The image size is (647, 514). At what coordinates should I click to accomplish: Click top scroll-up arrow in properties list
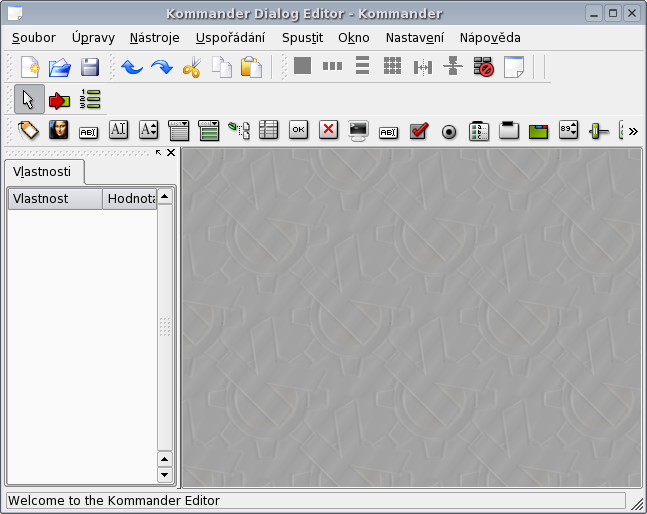pos(165,196)
